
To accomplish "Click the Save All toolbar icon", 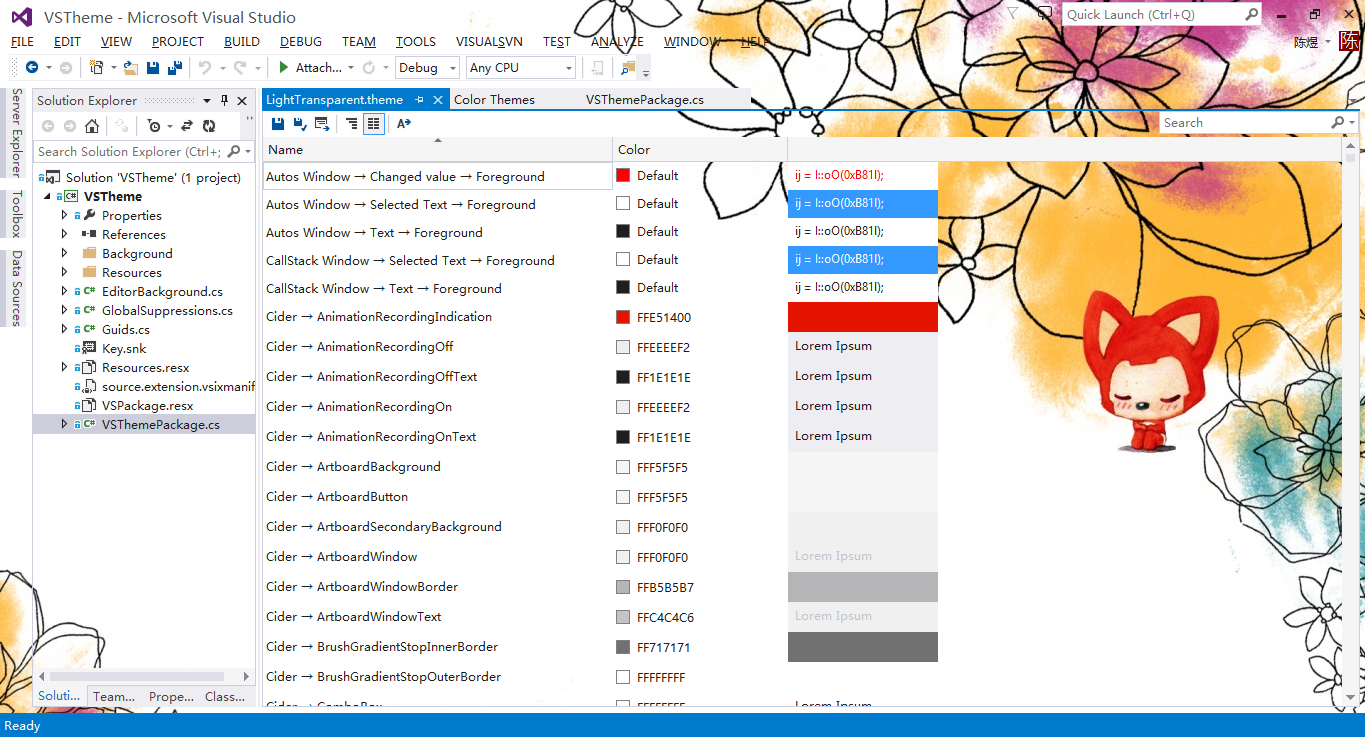I will [x=175, y=67].
